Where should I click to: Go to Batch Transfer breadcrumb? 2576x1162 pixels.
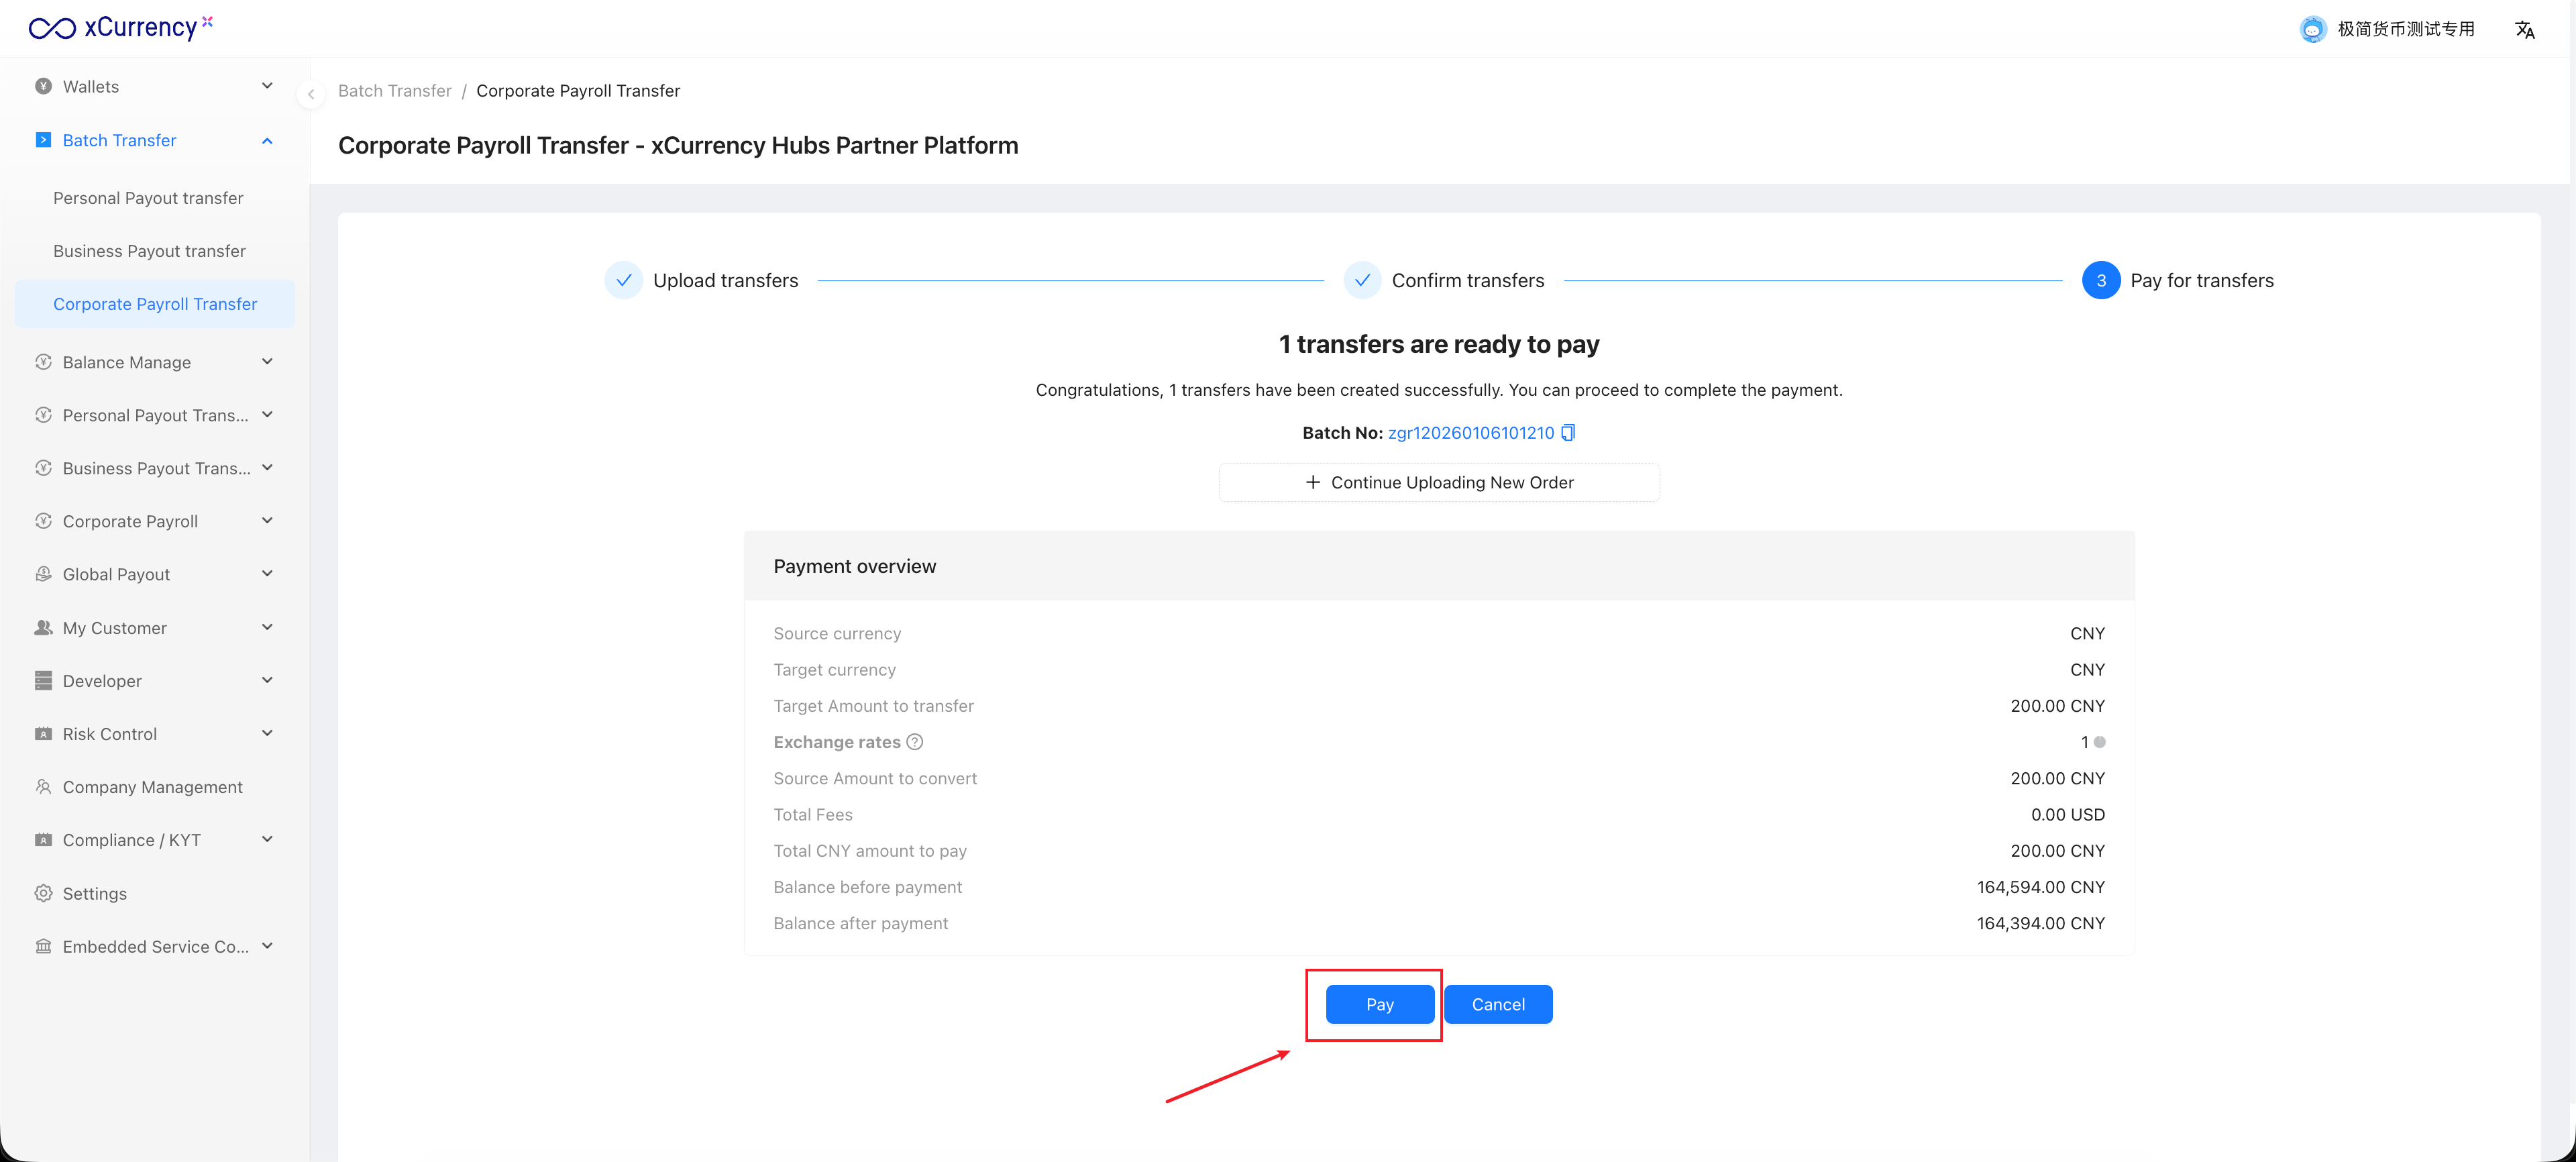[394, 91]
